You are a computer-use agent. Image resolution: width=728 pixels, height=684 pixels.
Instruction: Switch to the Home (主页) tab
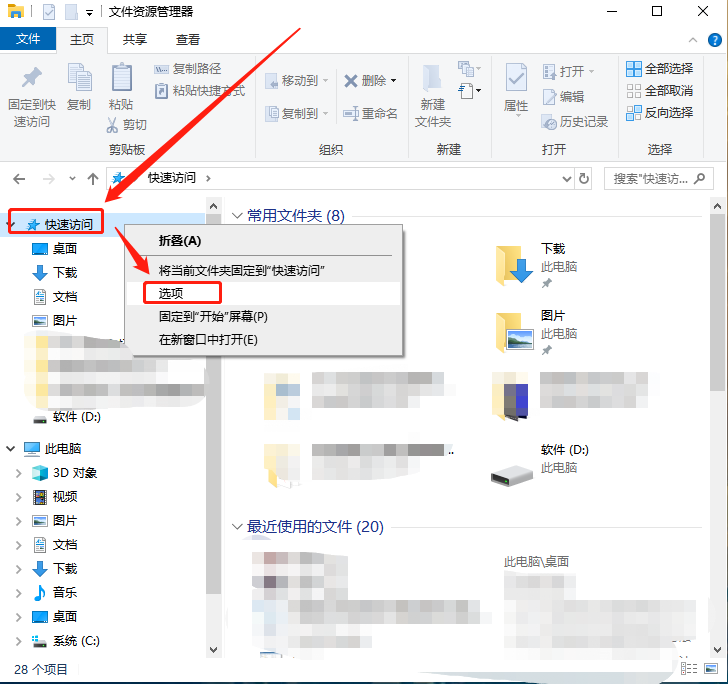tap(82, 39)
